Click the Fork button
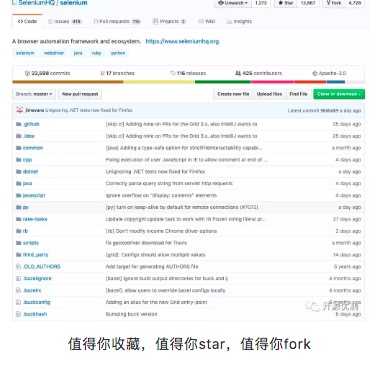Screen dimensions: 377x370 (334, 3)
